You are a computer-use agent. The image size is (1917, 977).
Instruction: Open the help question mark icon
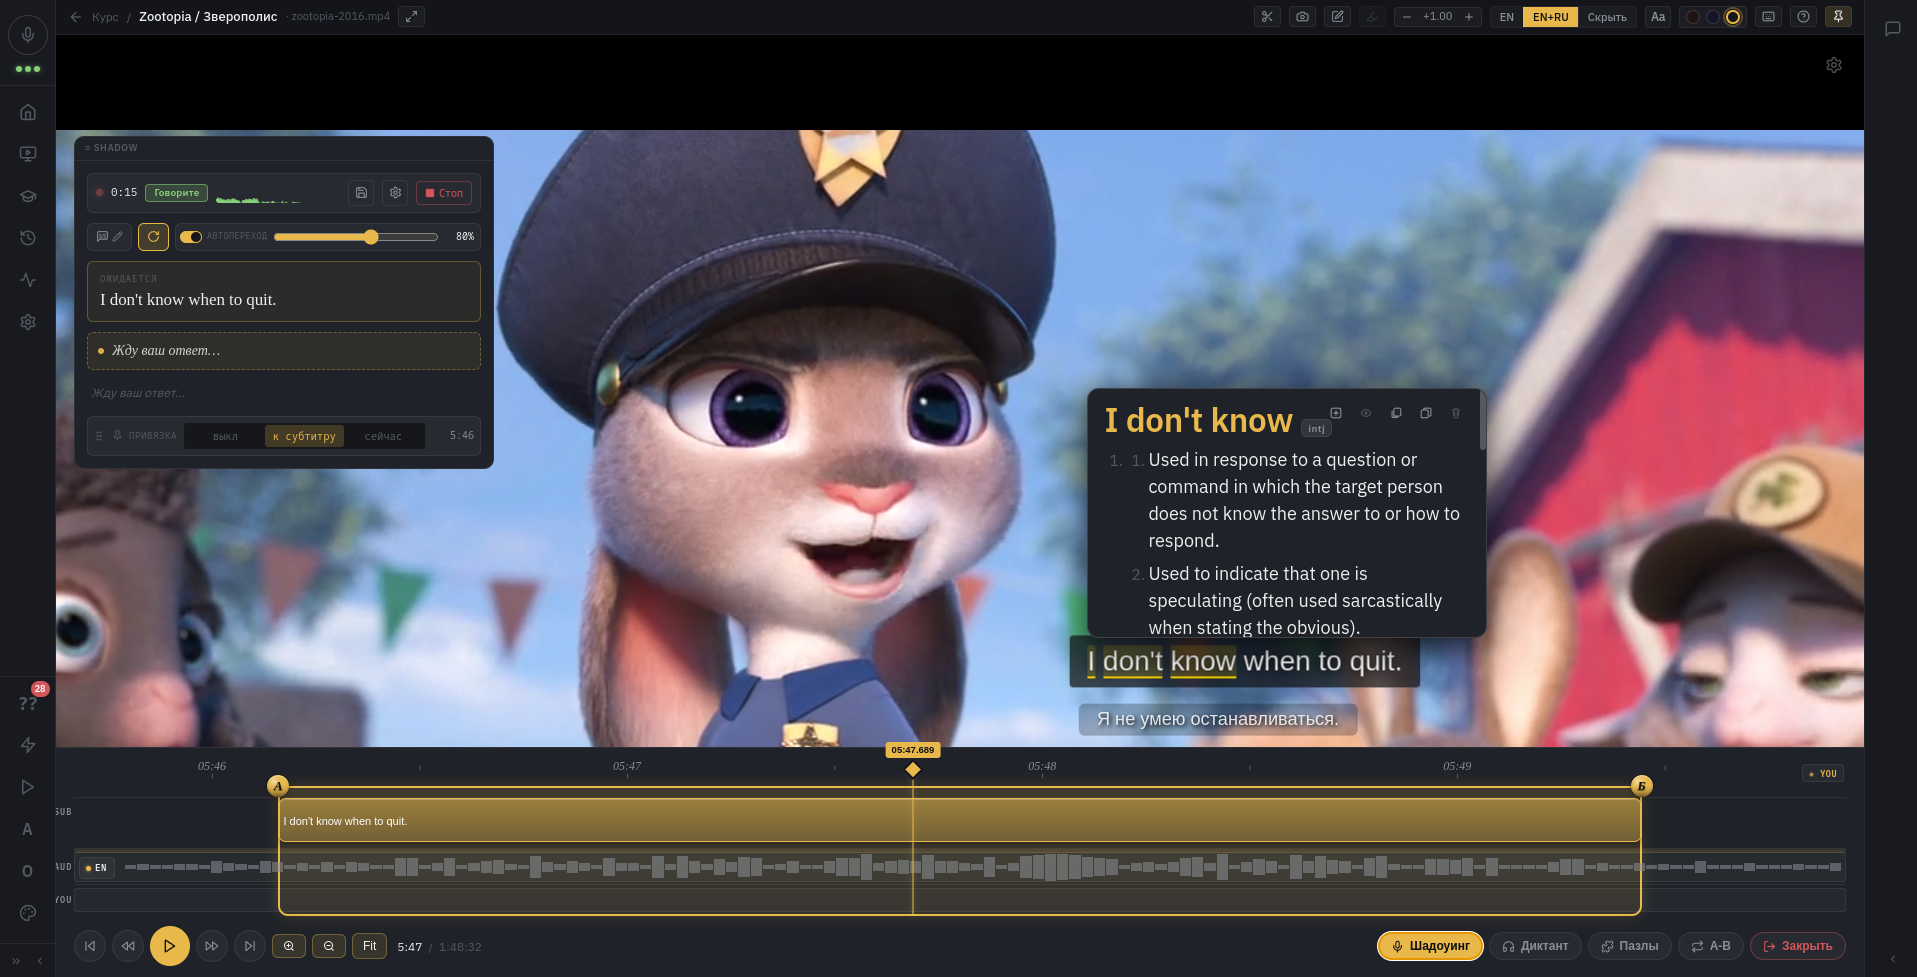pos(1803,17)
